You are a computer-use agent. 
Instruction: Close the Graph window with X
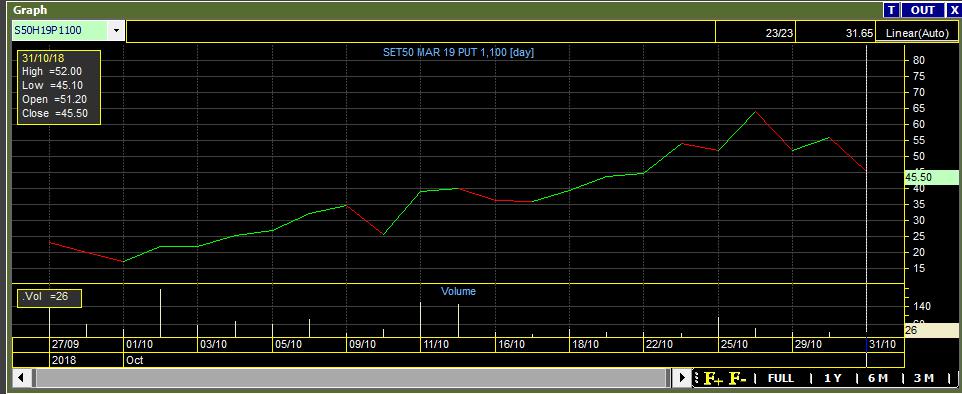(954, 10)
